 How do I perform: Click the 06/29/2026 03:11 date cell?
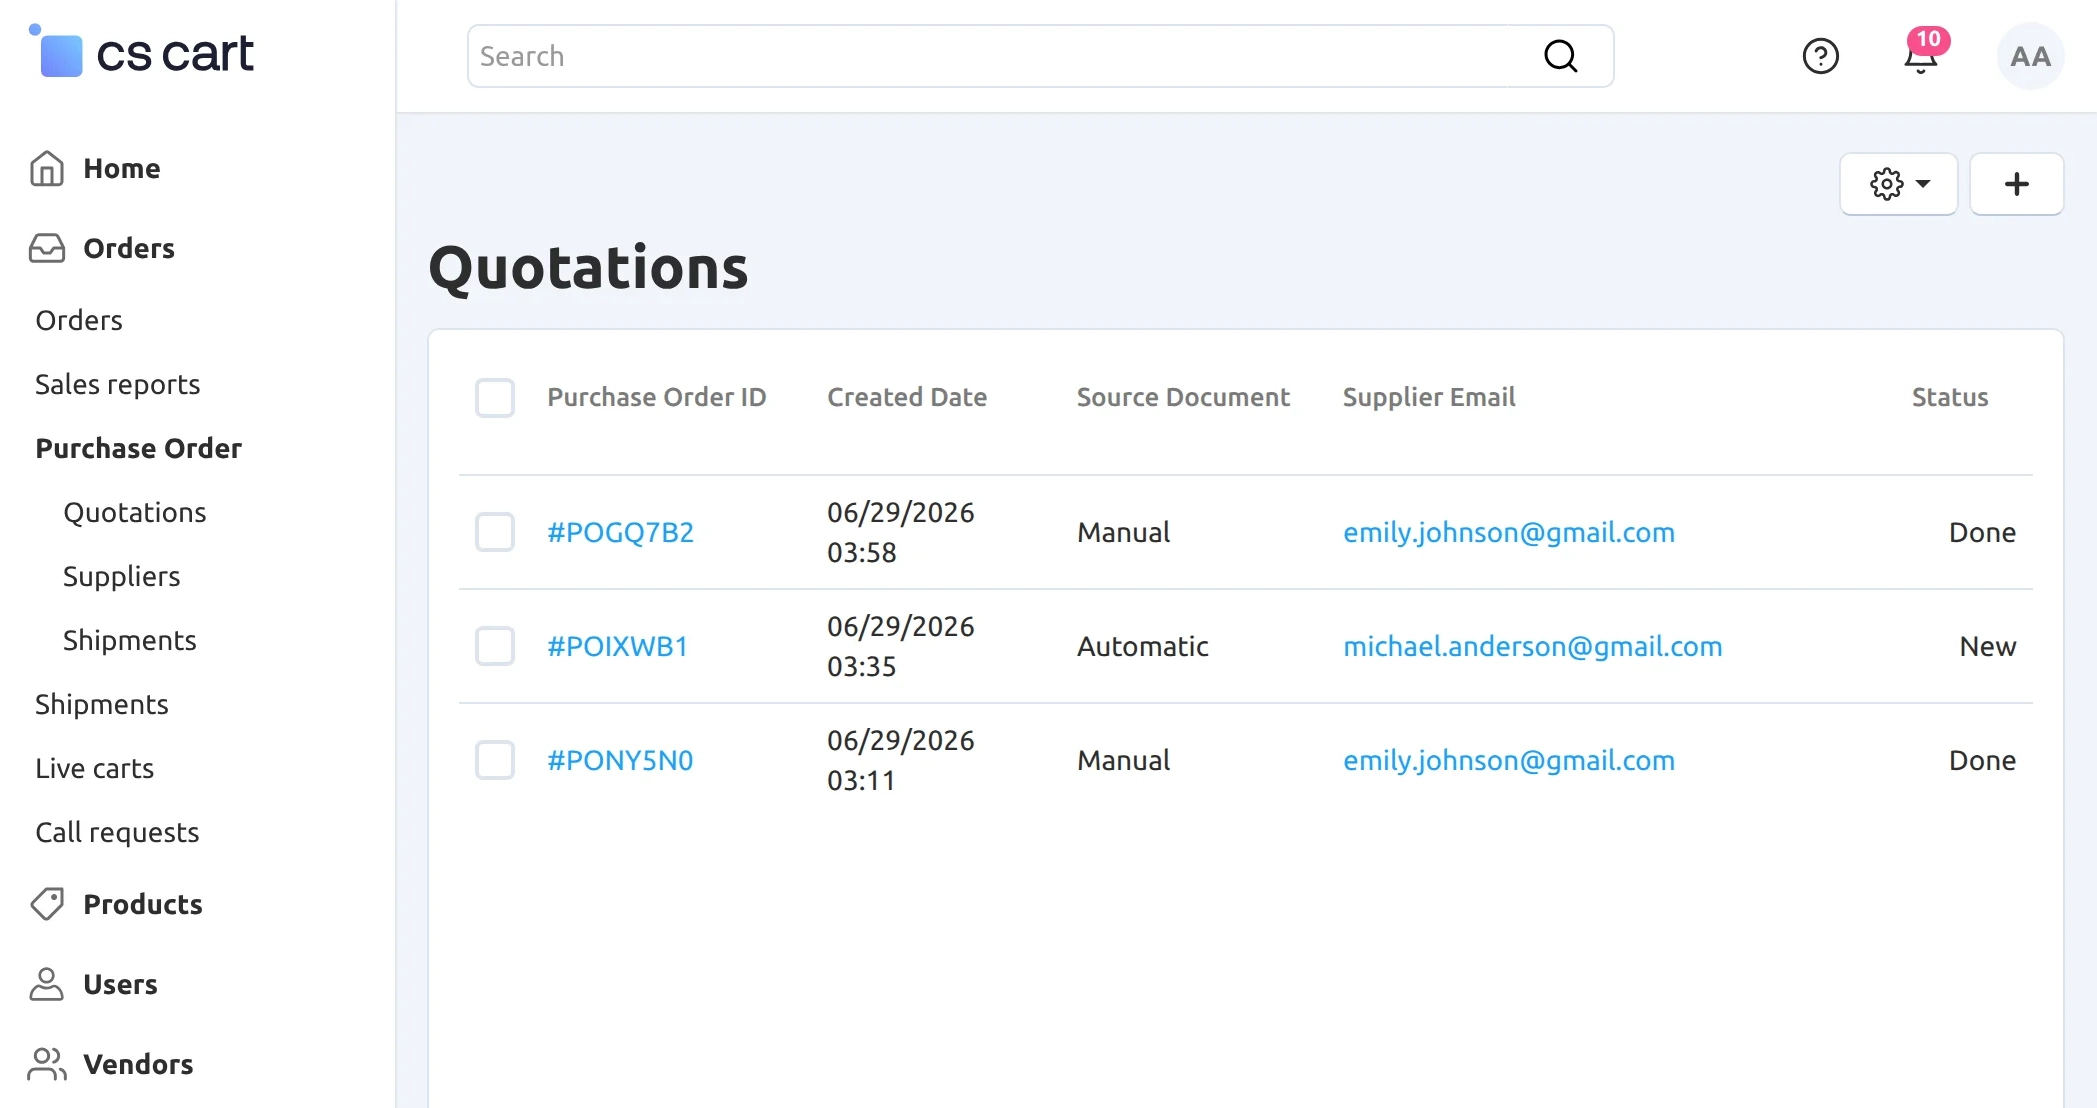[x=901, y=760]
